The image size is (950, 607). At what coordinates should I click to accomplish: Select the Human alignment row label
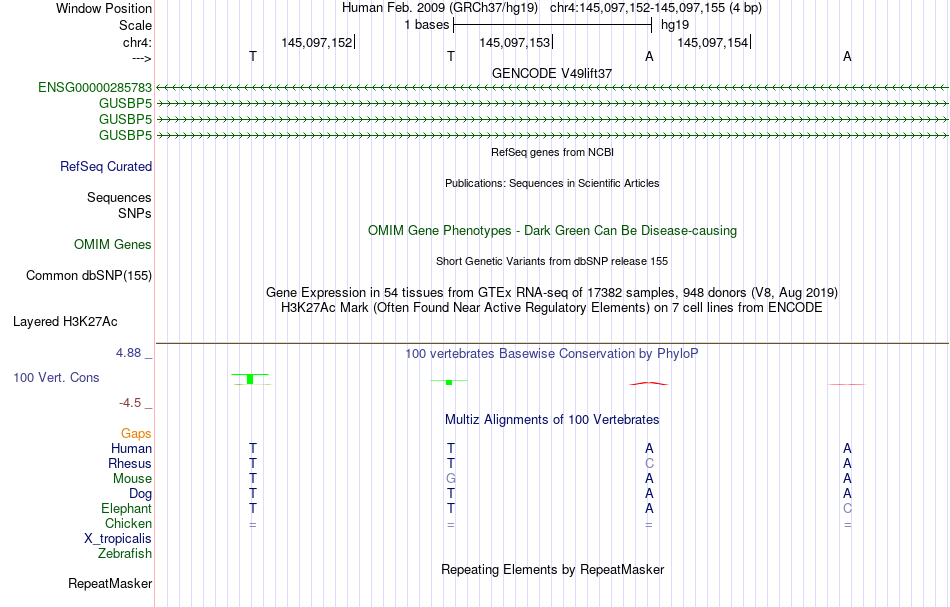131,448
